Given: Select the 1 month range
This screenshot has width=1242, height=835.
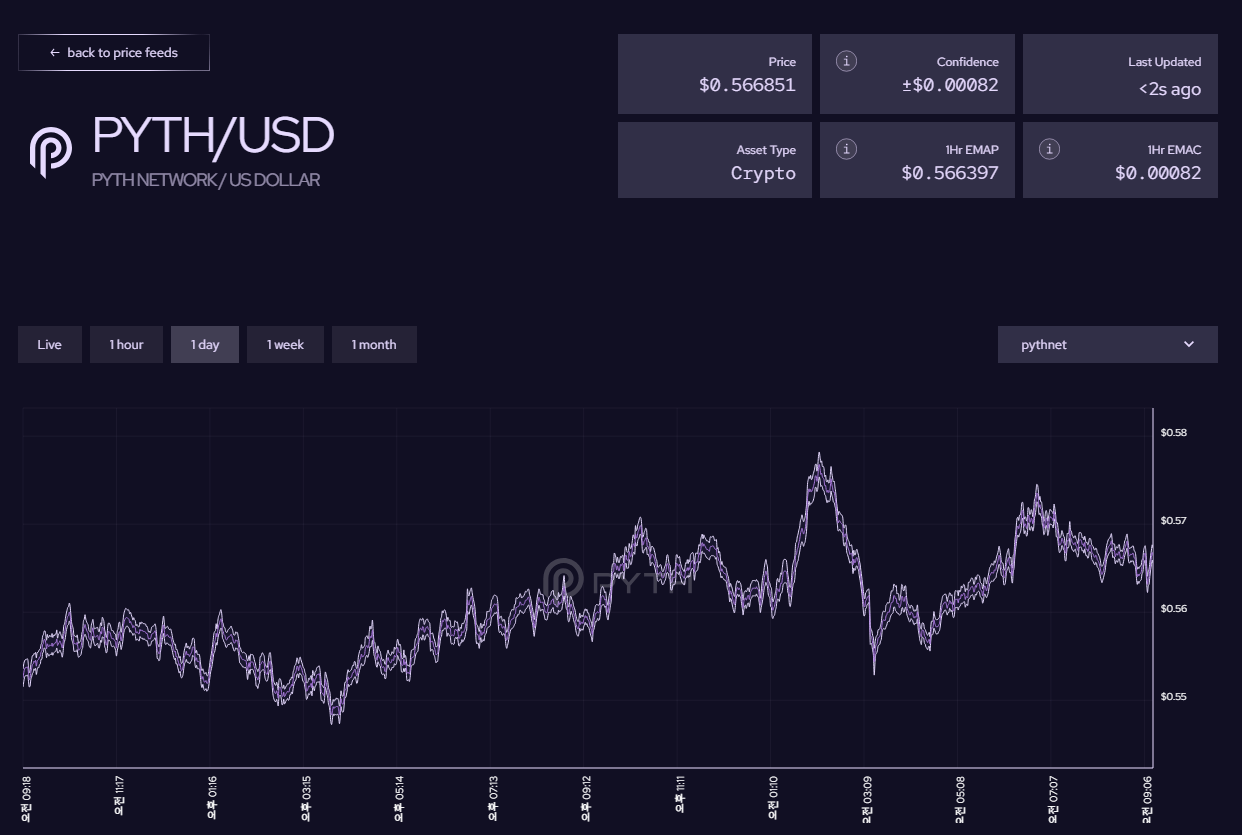Looking at the screenshot, I should tap(374, 344).
